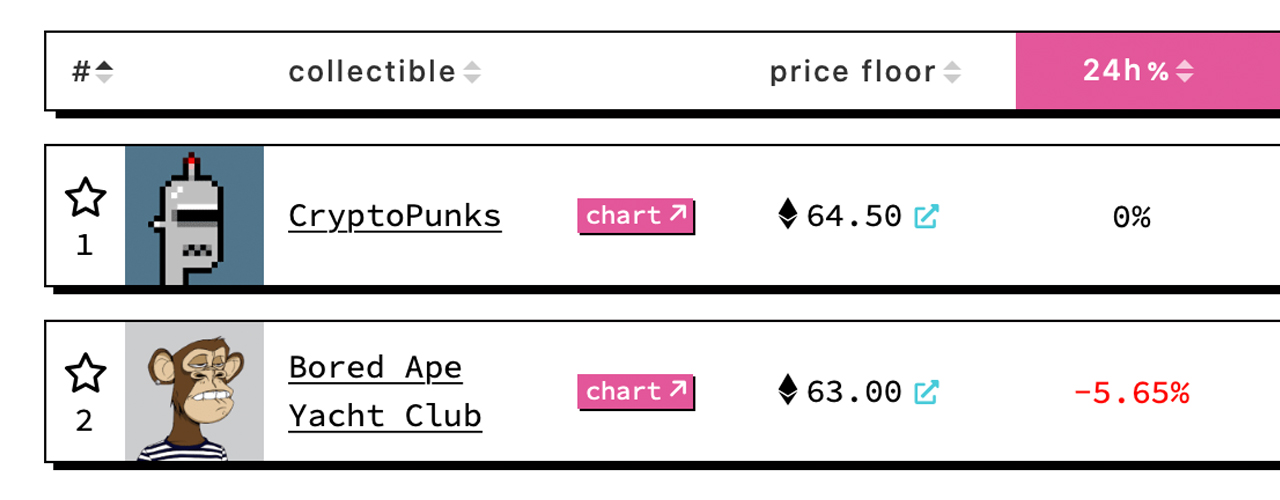Open Bored Ape price floor external link icon
1280x500 pixels.
[927, 392]
